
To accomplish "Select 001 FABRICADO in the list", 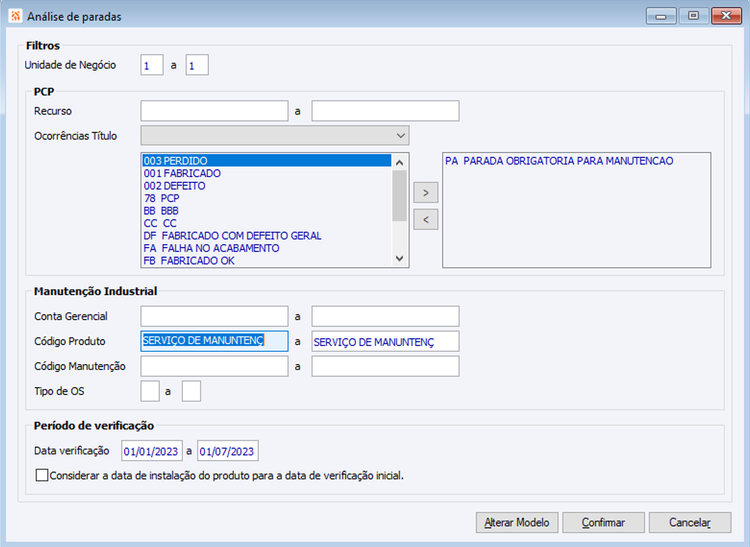I will click(x=266, y=173).
